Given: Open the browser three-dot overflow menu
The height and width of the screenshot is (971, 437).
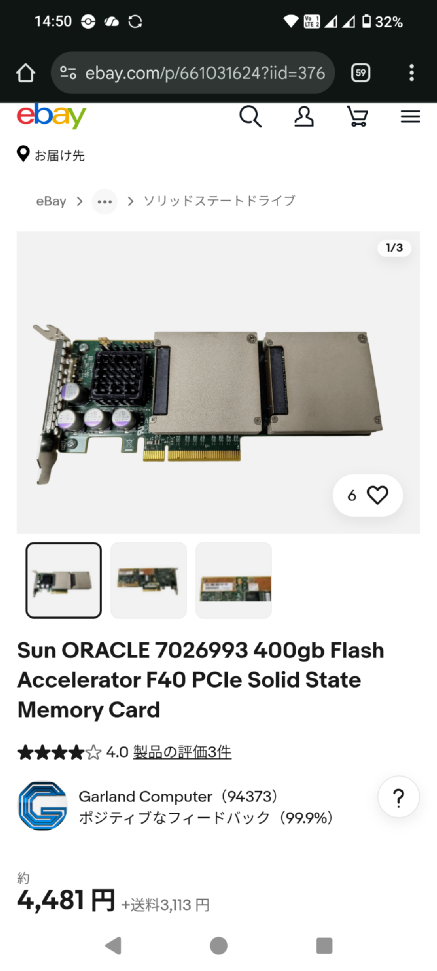Looking at the screenshot, I should pyautogui.click(x=411, y=73).
